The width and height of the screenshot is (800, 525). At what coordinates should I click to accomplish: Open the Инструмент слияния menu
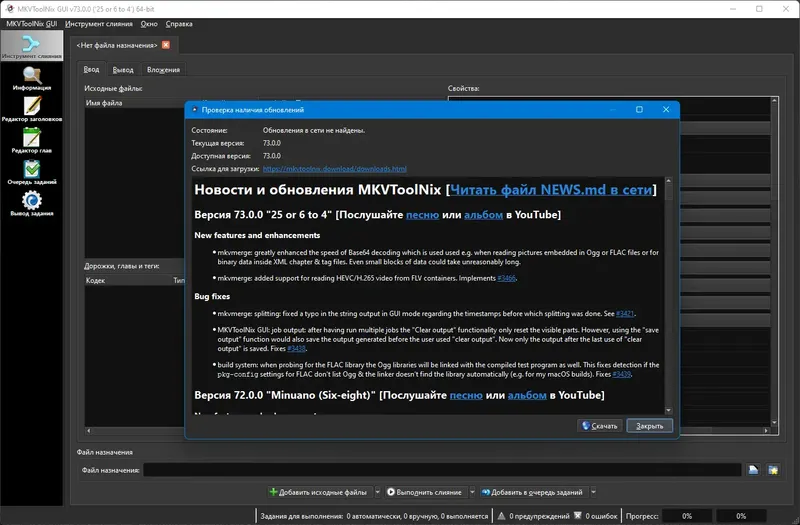(98, 24)
